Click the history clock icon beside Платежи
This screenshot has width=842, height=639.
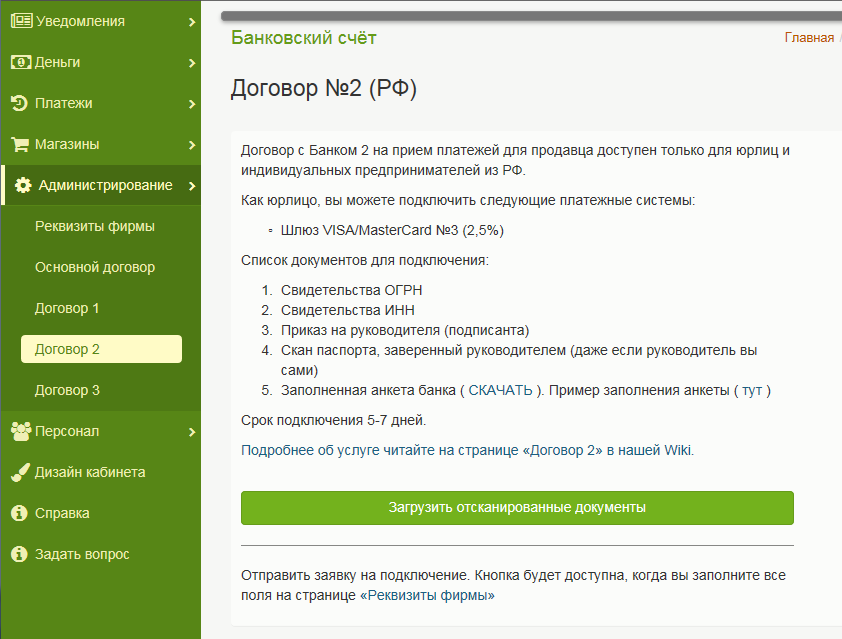[x=19, y=103]
